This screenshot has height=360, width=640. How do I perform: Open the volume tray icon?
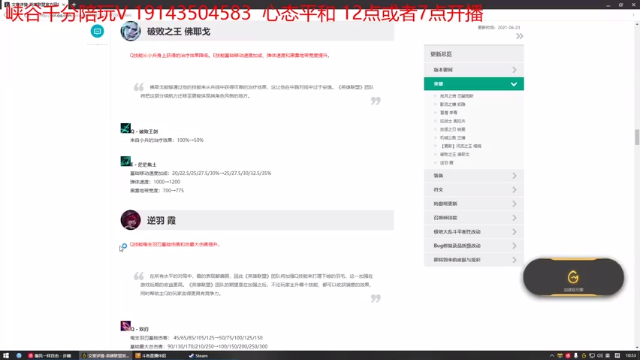(x=600, y=356)
